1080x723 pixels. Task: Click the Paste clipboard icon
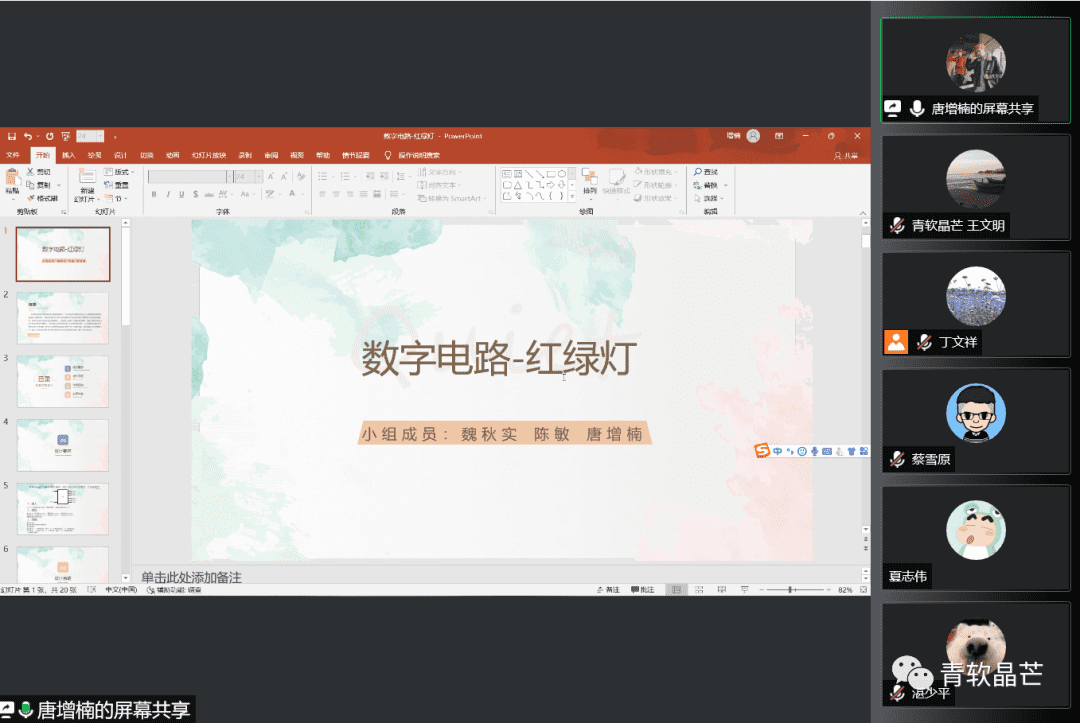pos(13,179)
